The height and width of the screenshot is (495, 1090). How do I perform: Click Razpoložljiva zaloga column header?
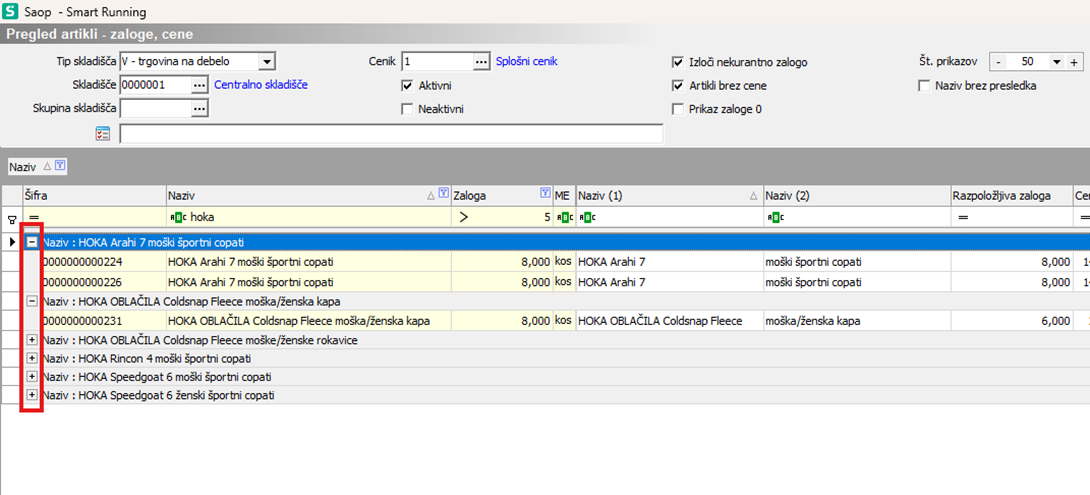pyautogui.click(x=1011, y=196)
